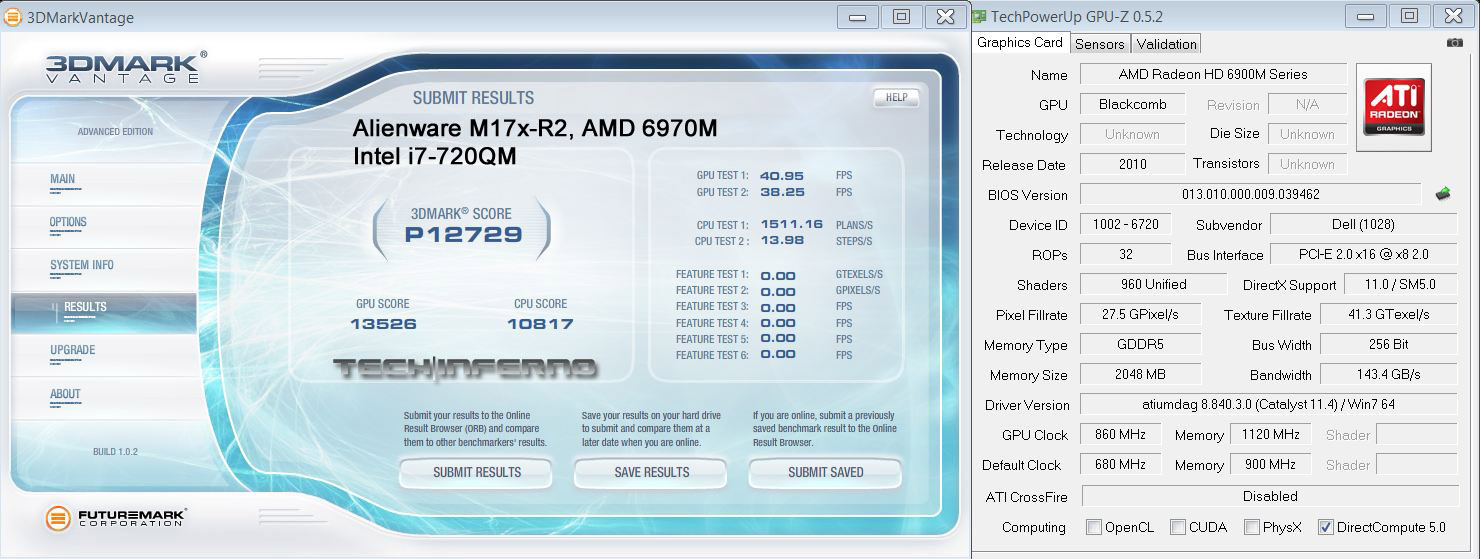Screen dimensions: 1480x559
Task: Click the Bus Width 256 Bit field
Action: pyautogui.click(x=1388, y=344)
